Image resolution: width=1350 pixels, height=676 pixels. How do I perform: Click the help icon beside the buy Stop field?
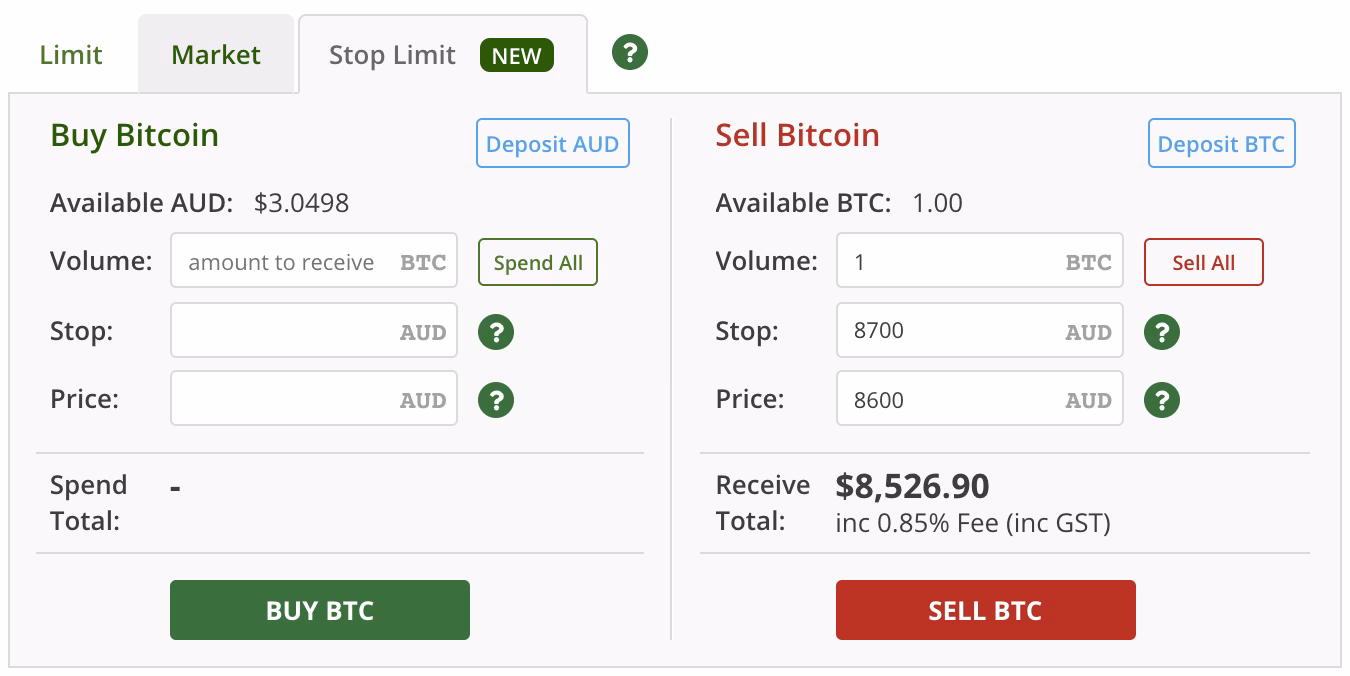pos(496,331)
